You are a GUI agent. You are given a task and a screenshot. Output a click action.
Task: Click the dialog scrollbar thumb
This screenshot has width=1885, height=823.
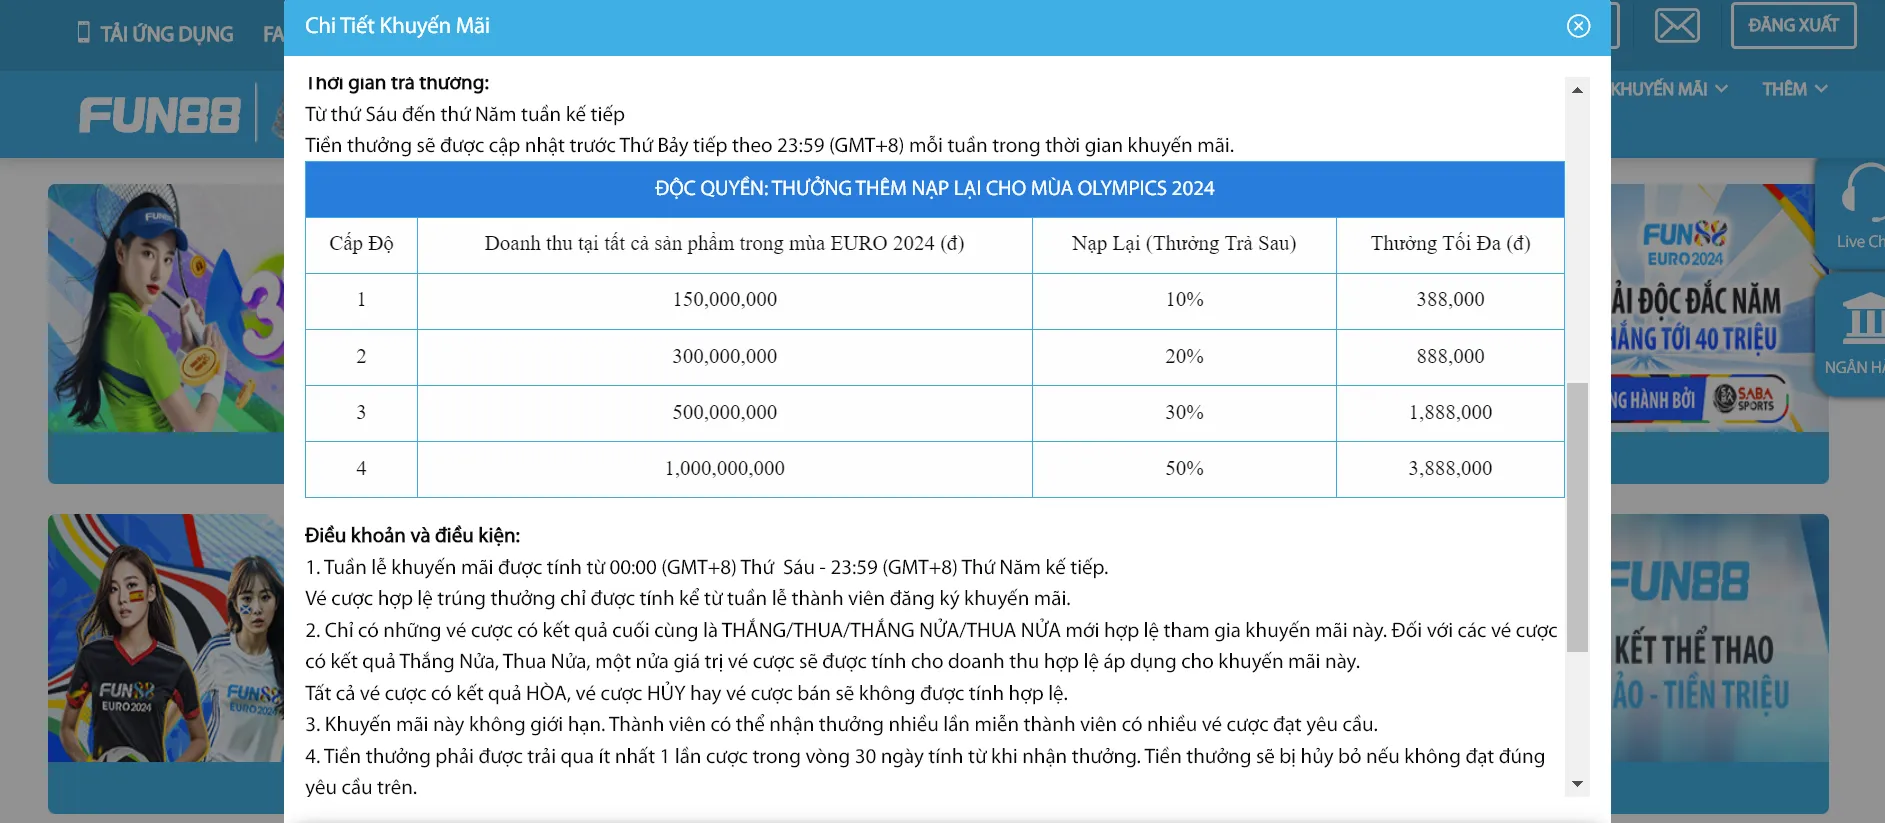click(1577, 517)
